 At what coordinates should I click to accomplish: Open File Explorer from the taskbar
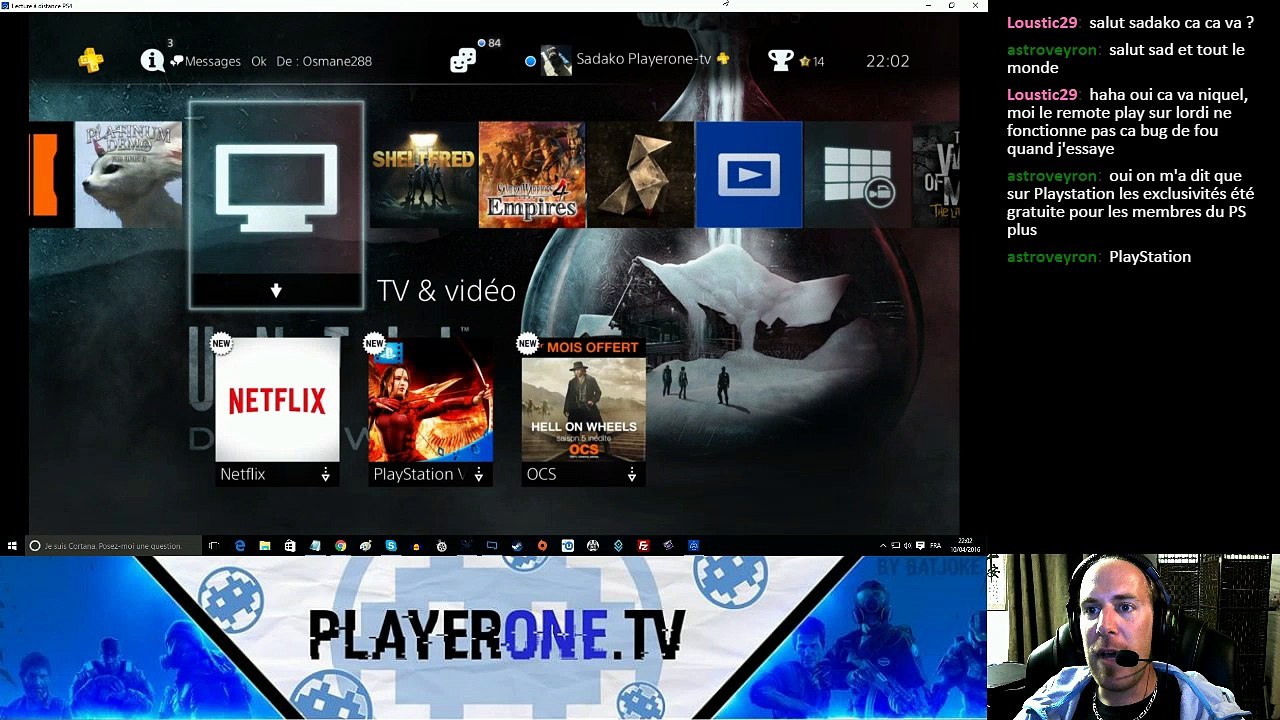tap(265, 546)
